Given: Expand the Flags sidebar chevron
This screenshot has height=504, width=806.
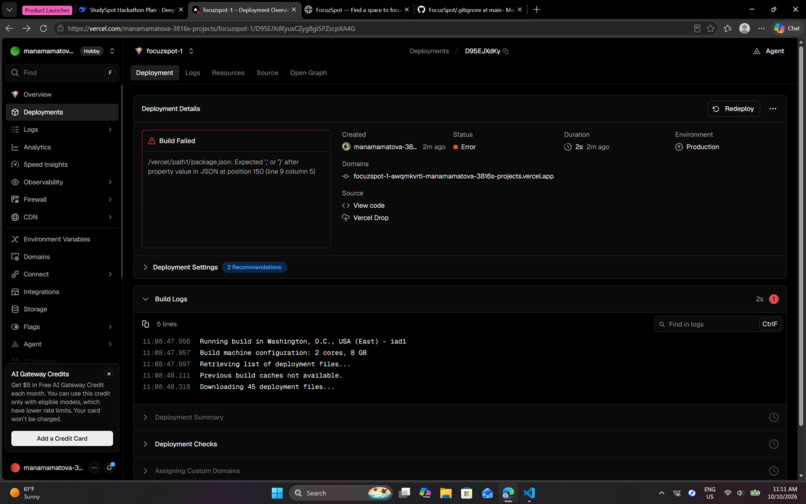Looking at the screenshot, I should tap(110, 327).
